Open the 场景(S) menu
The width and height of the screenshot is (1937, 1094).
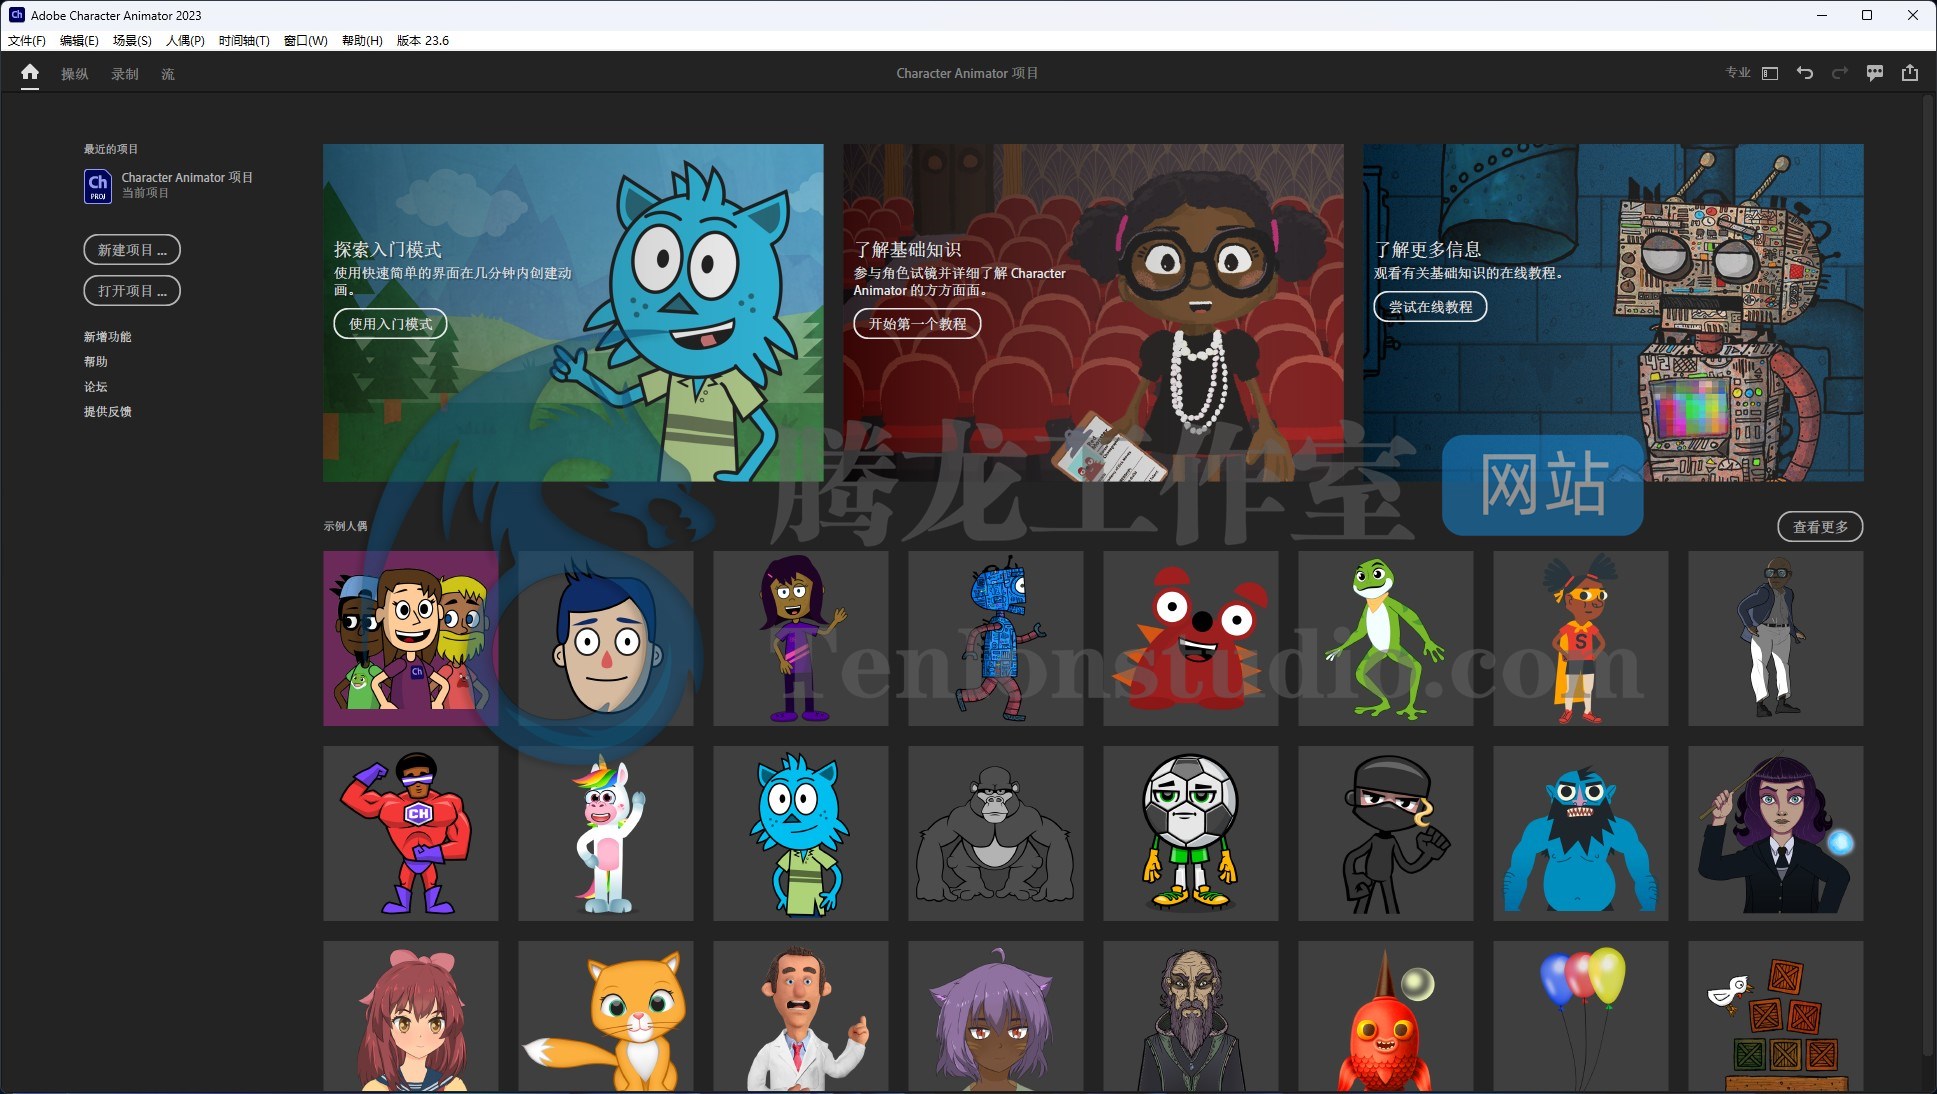point(132,41)
